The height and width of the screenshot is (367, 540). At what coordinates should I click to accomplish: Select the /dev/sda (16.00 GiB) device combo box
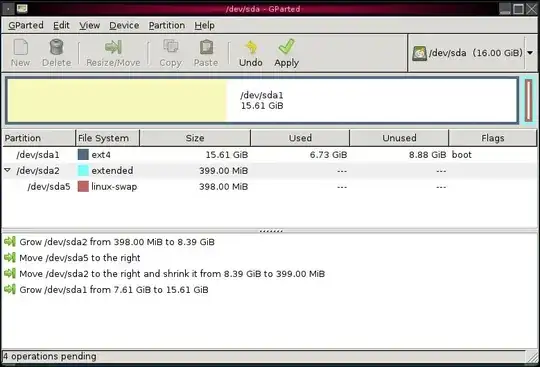[x=472, y=53]
